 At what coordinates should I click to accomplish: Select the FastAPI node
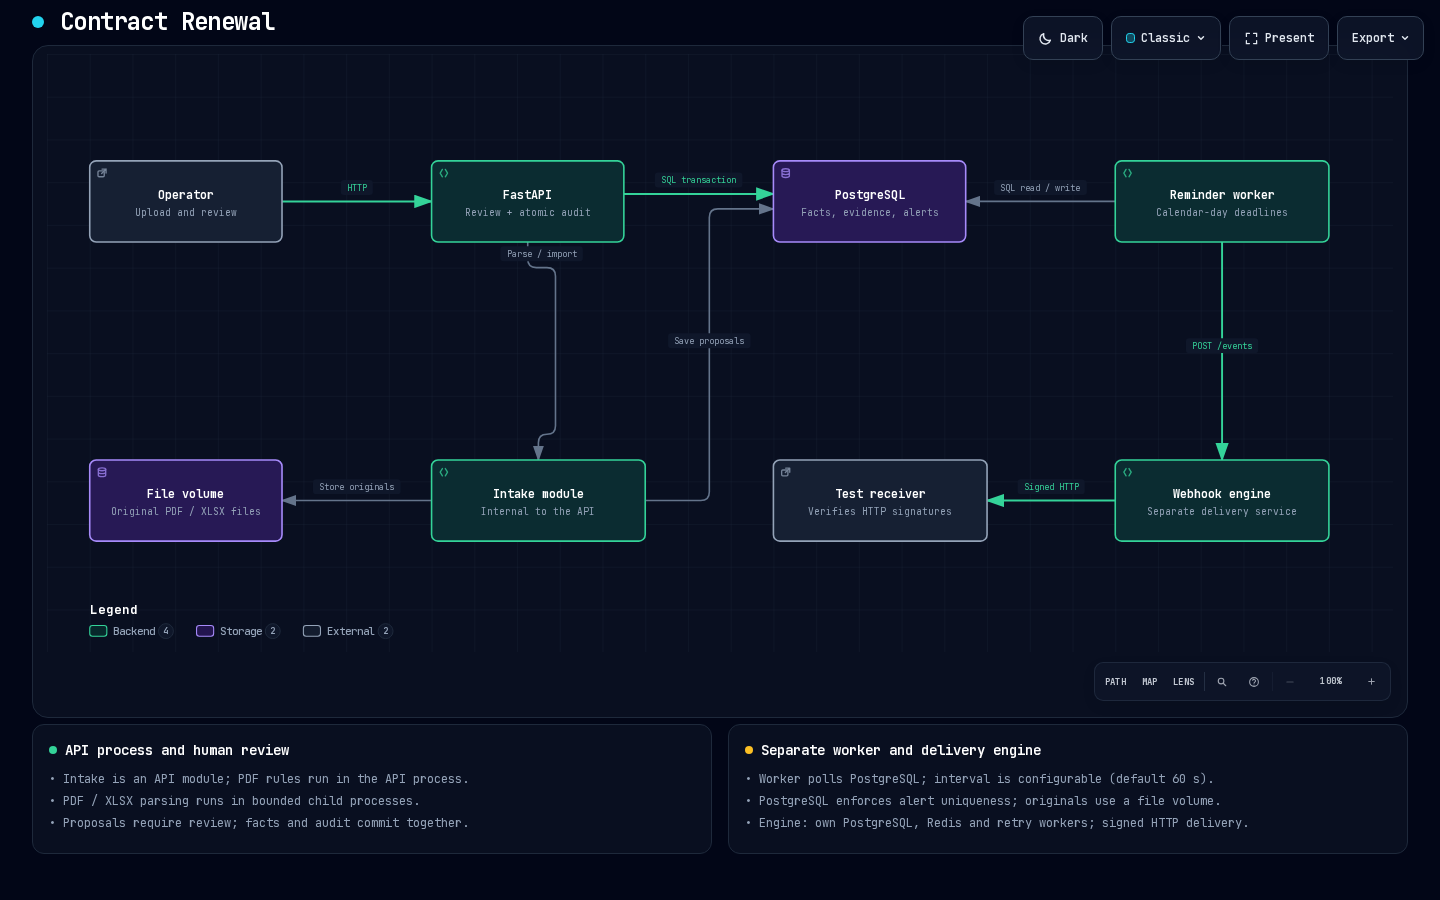tap(528, 201)
